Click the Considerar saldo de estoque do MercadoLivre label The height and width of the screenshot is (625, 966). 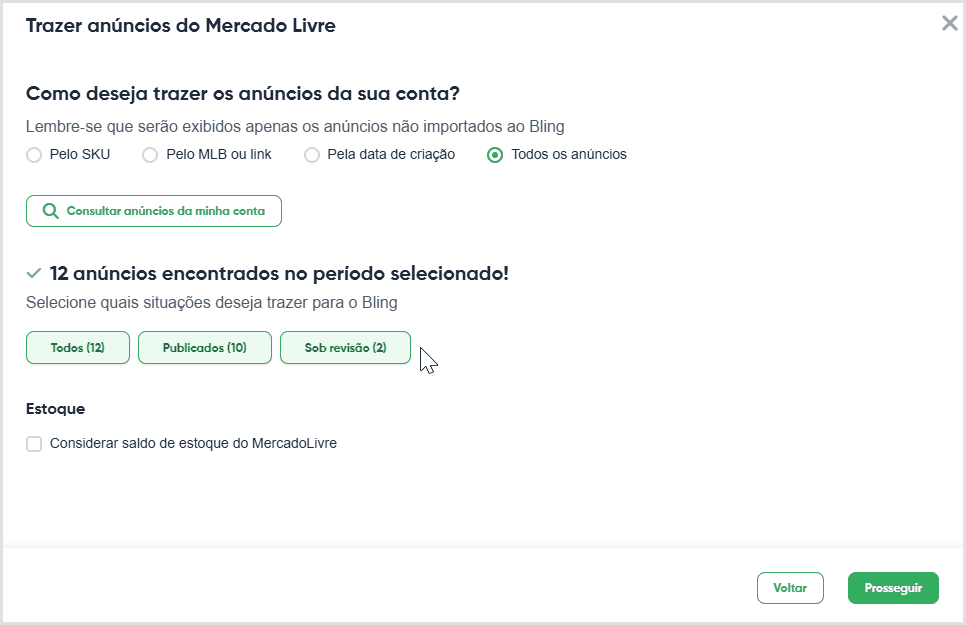(193, 443)
